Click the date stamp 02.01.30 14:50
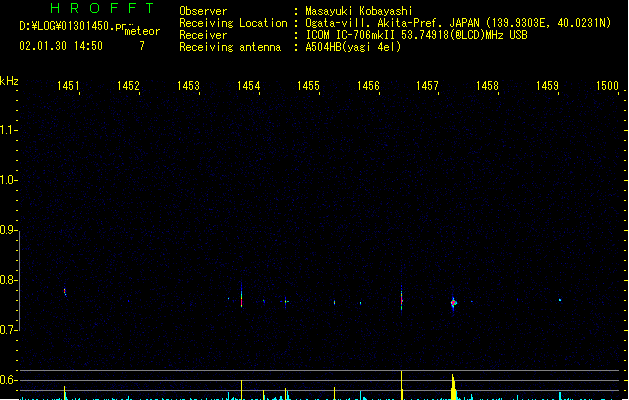This screenshot has width=629, height=400. pyautogui.click(x=61, y=46)
